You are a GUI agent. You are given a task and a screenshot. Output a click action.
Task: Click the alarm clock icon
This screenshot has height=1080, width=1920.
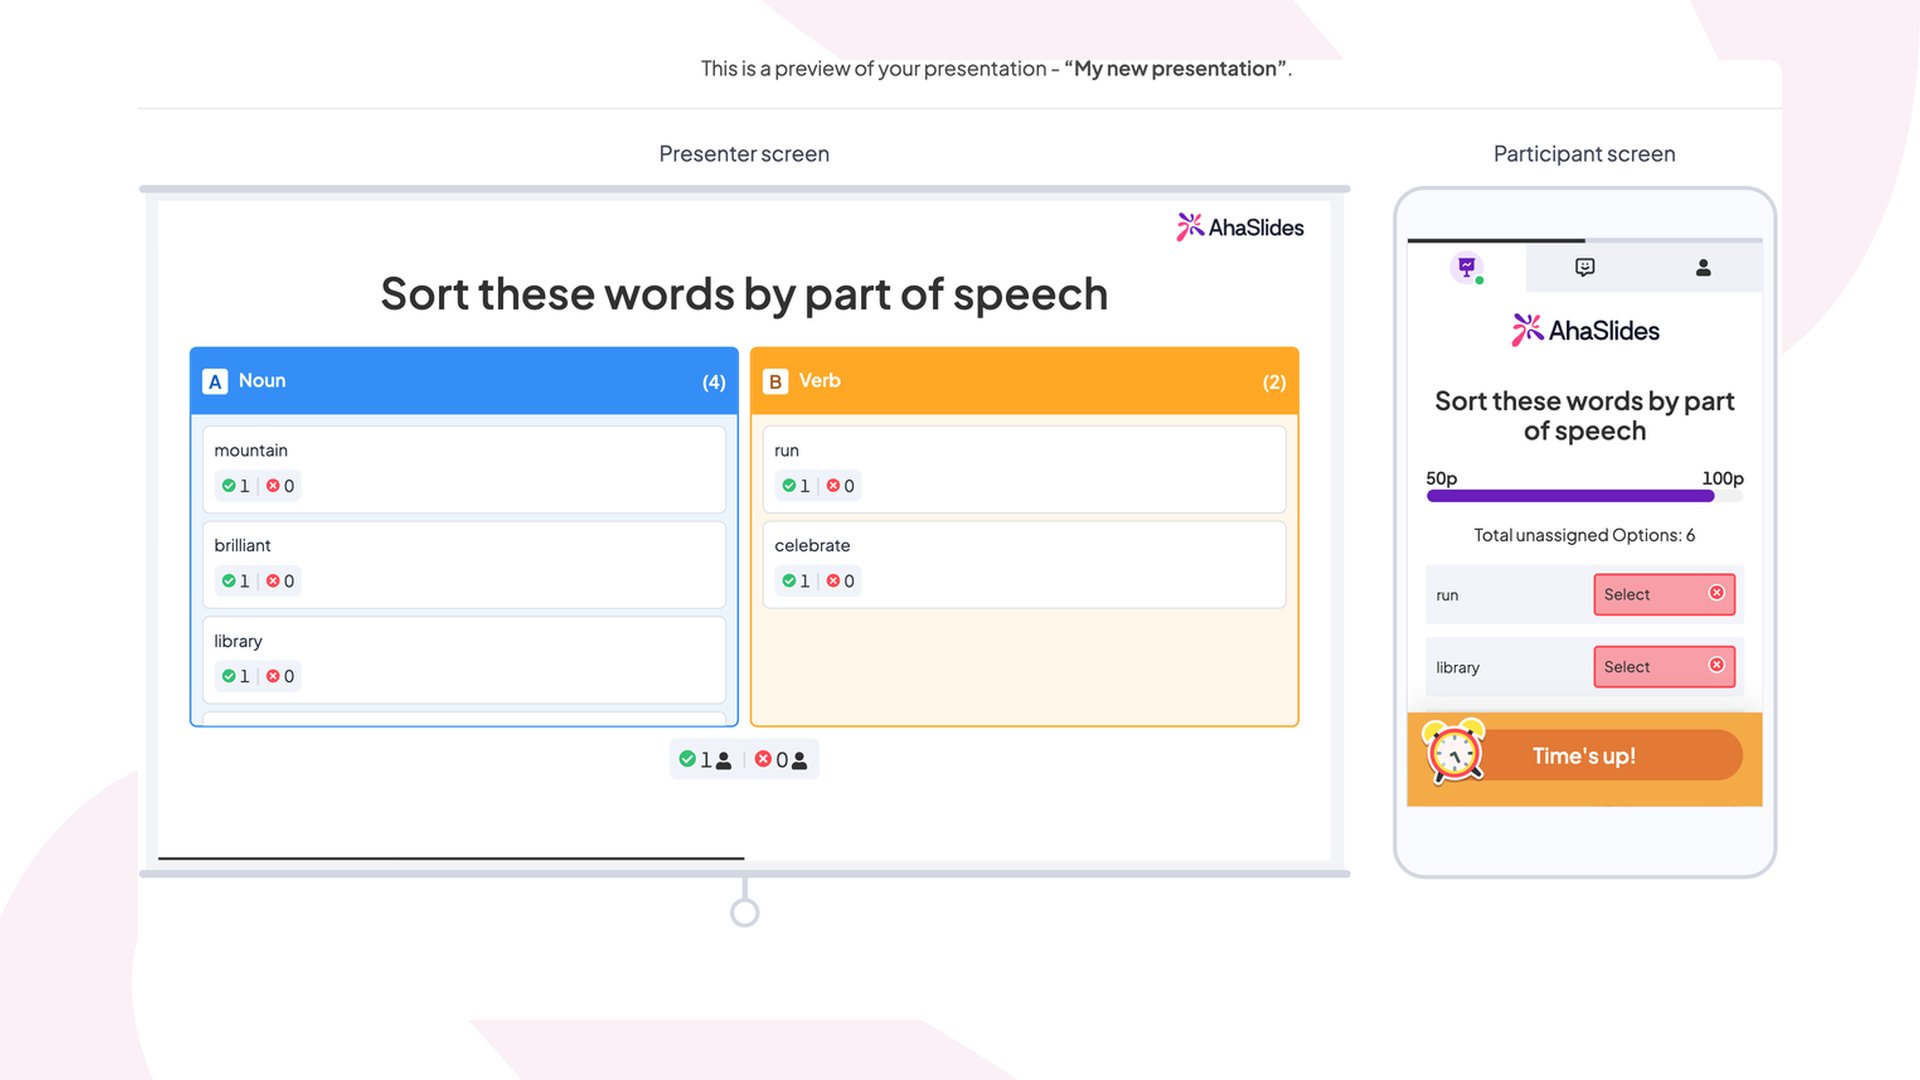pos(1454,751)
